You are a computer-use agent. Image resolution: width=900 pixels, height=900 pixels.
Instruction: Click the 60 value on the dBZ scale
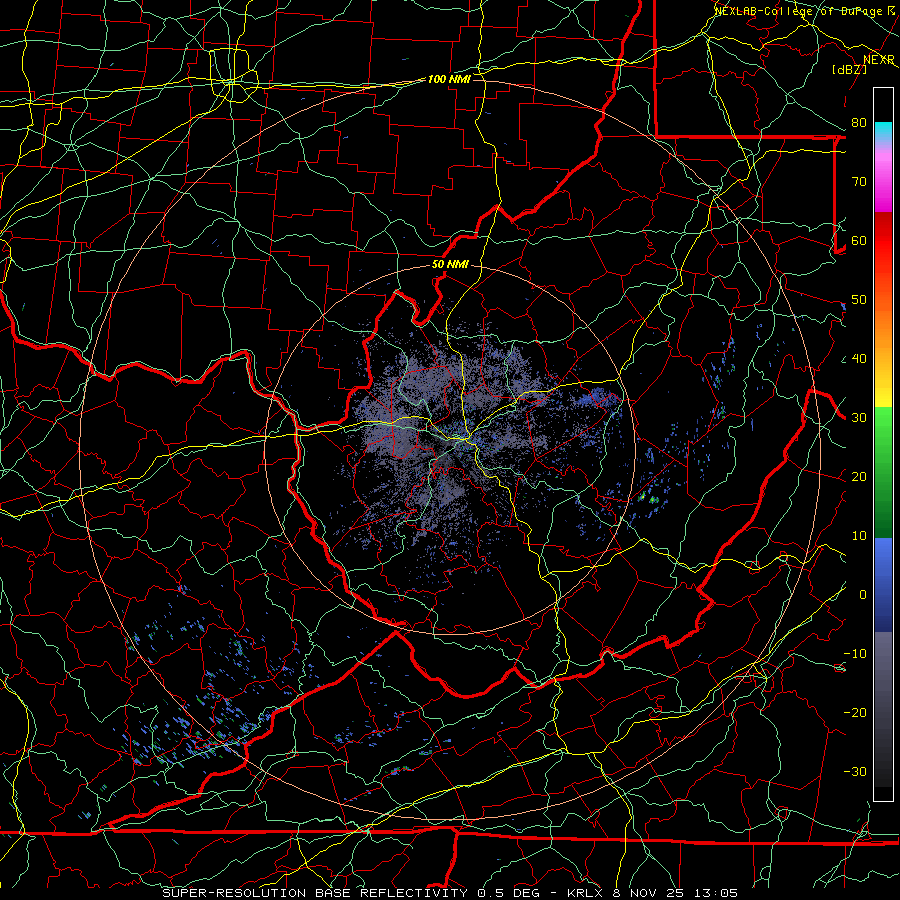click(x=859, y=240)
